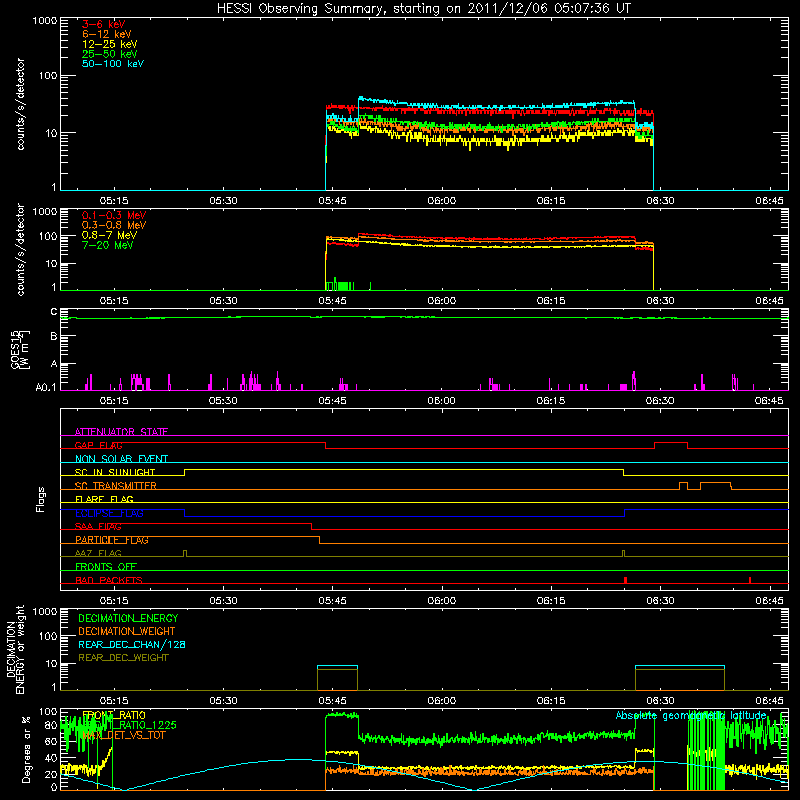The height and width of the screenshot is (800, 800).
Task: Click the ECLIPSE_FLAG label
Action: pyautogui.click(x=109, y=513)
